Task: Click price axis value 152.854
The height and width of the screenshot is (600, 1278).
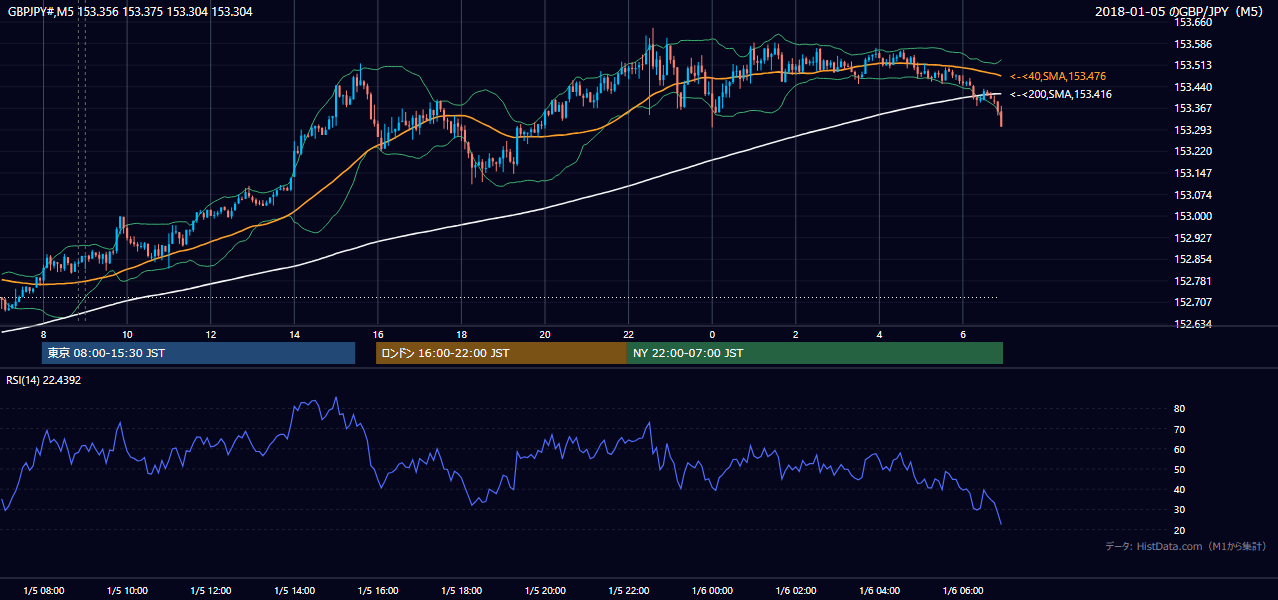Action: [1193, 260]
